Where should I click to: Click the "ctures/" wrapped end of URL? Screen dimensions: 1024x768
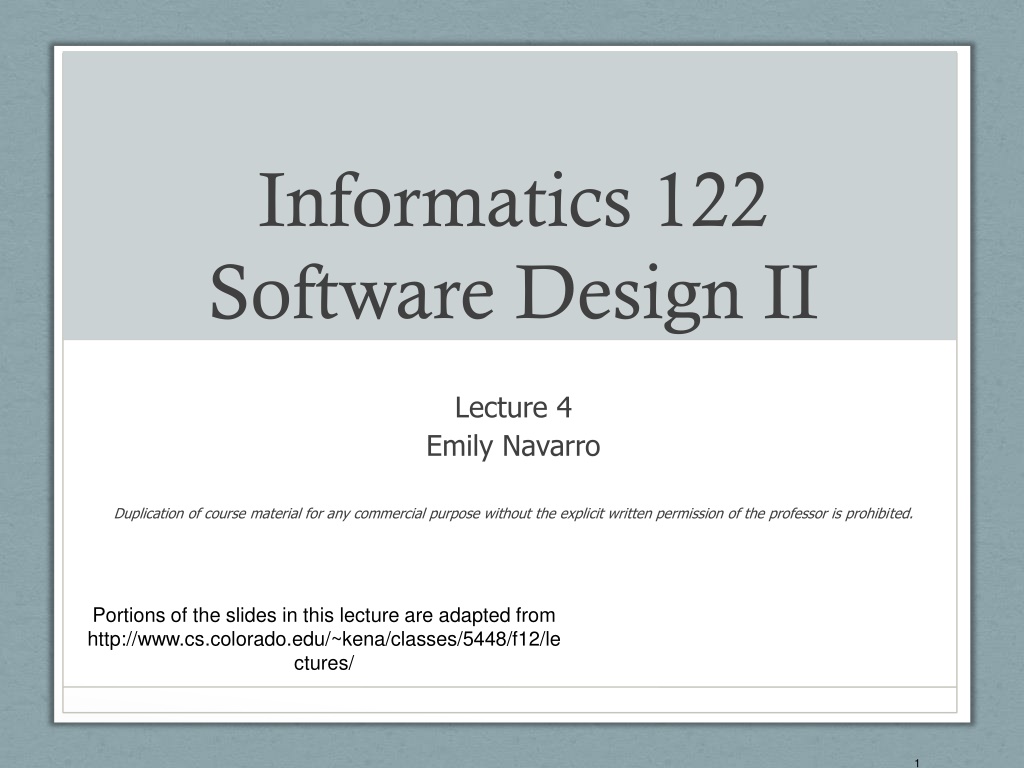click(323, 663)
